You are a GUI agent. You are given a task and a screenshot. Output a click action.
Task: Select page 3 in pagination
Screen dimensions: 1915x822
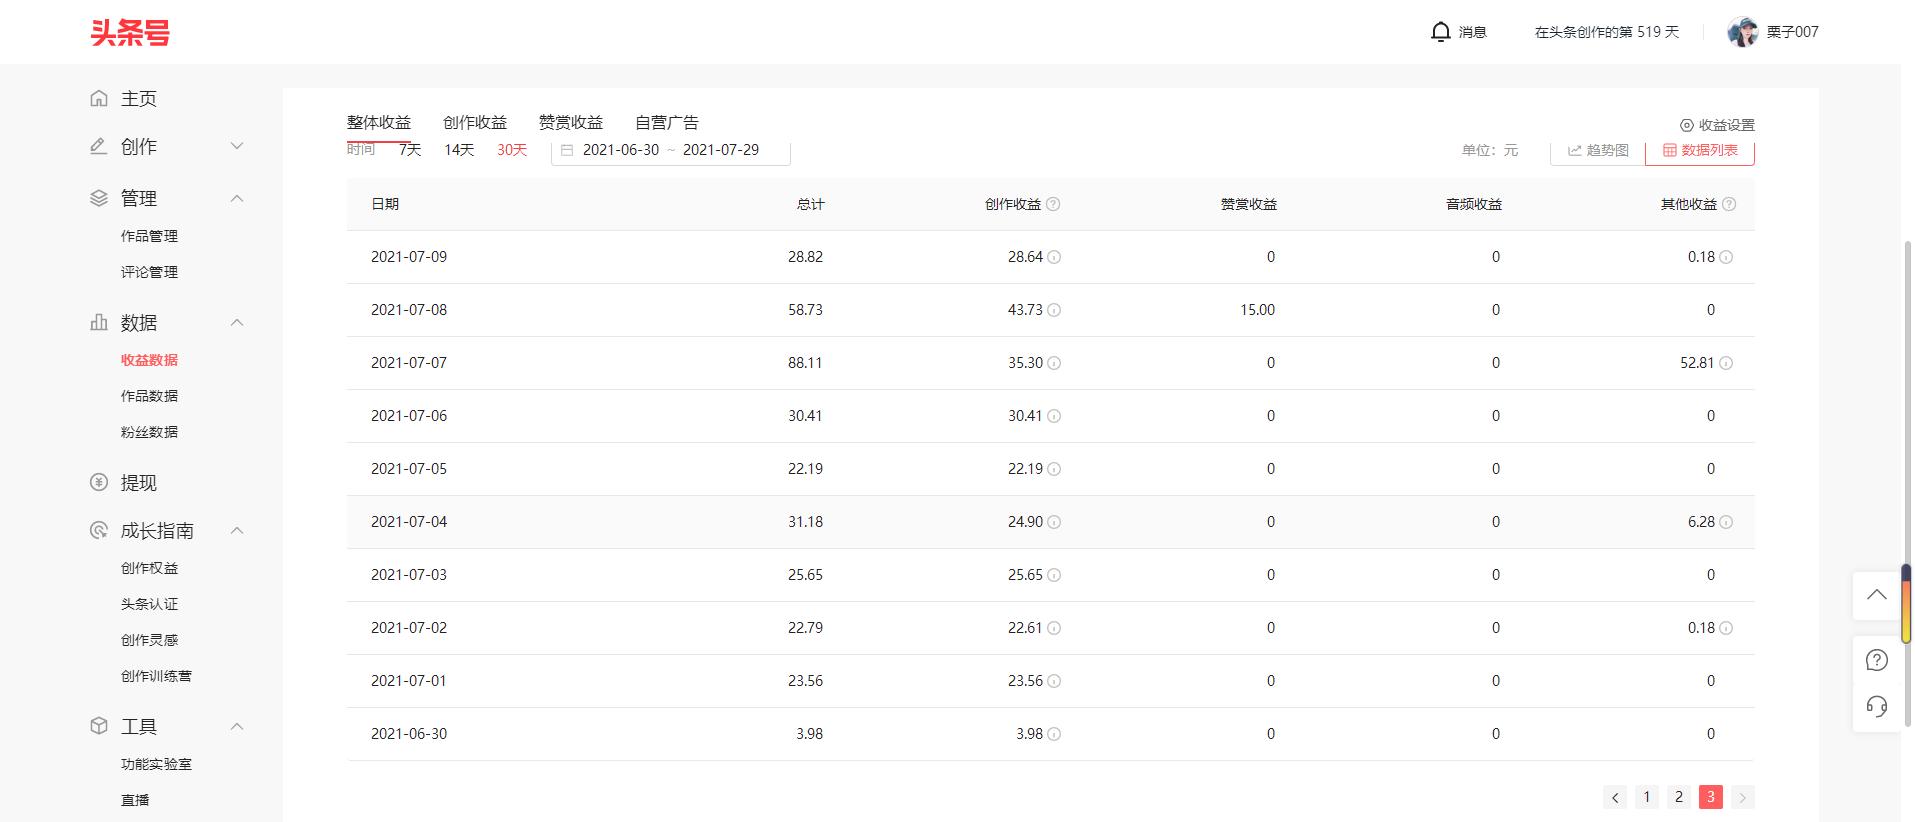tap(1711, 797)
